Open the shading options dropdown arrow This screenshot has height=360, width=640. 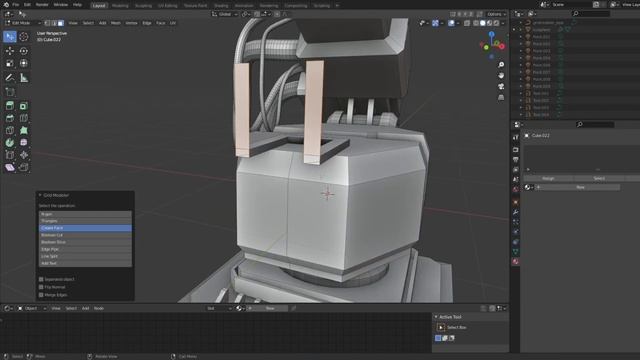(503, 23)
